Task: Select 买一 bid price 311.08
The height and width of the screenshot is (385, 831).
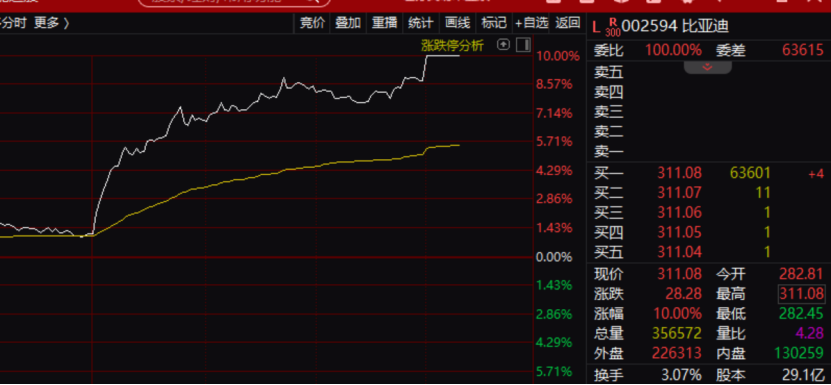Action: pyautogui.click(x=679, y=173)
